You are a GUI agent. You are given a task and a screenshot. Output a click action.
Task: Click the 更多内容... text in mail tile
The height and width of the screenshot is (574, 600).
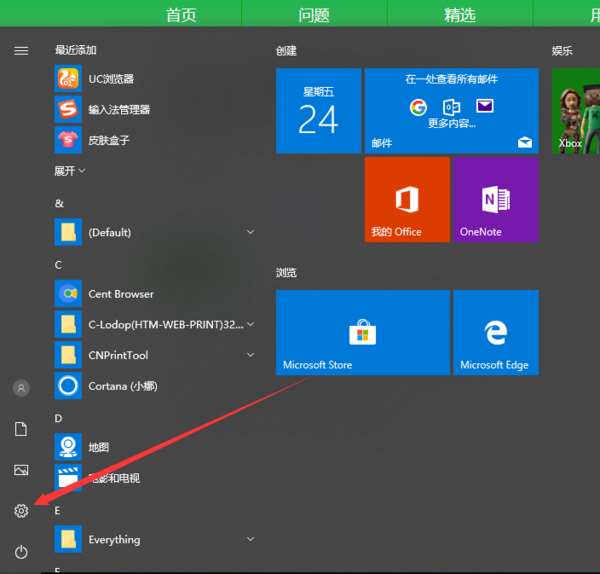point(452,123)
